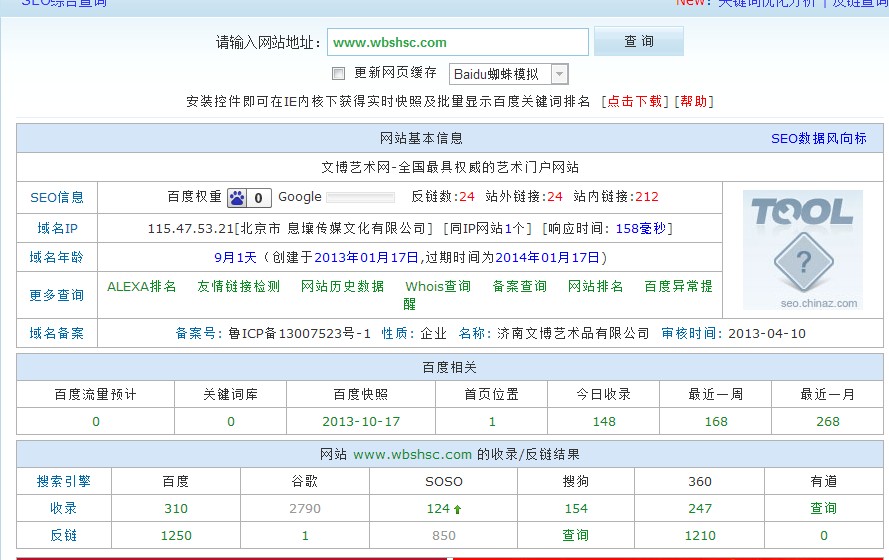The height and width of the screenshot is (560, 889).
Task: Click the 搜索引擎 column header
Action: [x=64, y=481]
